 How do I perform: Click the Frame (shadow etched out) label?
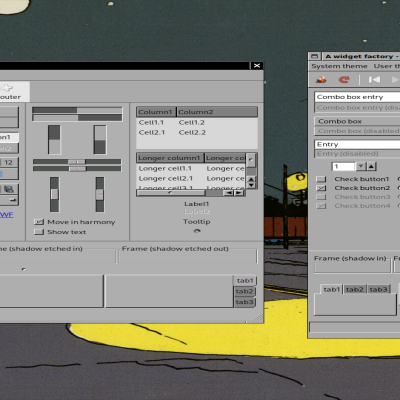(175, 249)
